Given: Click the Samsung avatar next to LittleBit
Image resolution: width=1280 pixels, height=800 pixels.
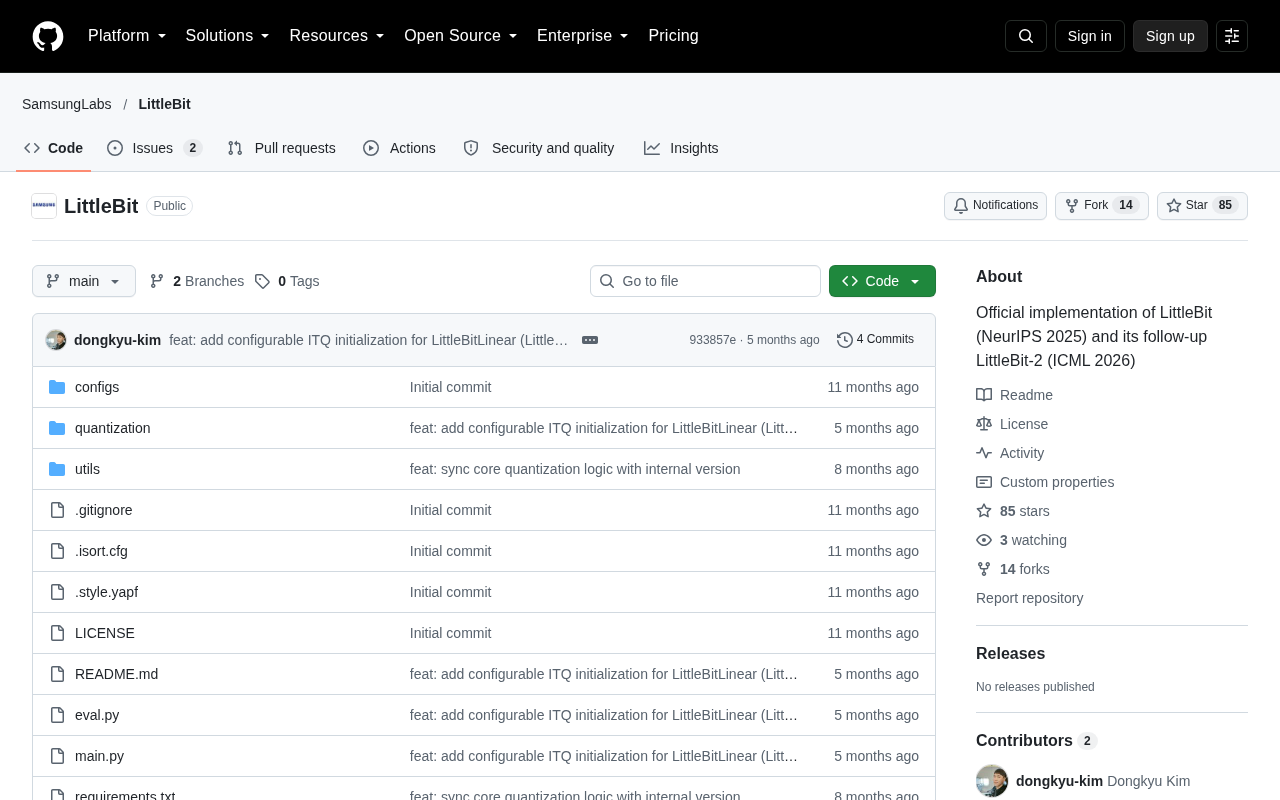Looking at the screenshot, I should point(44,206).
